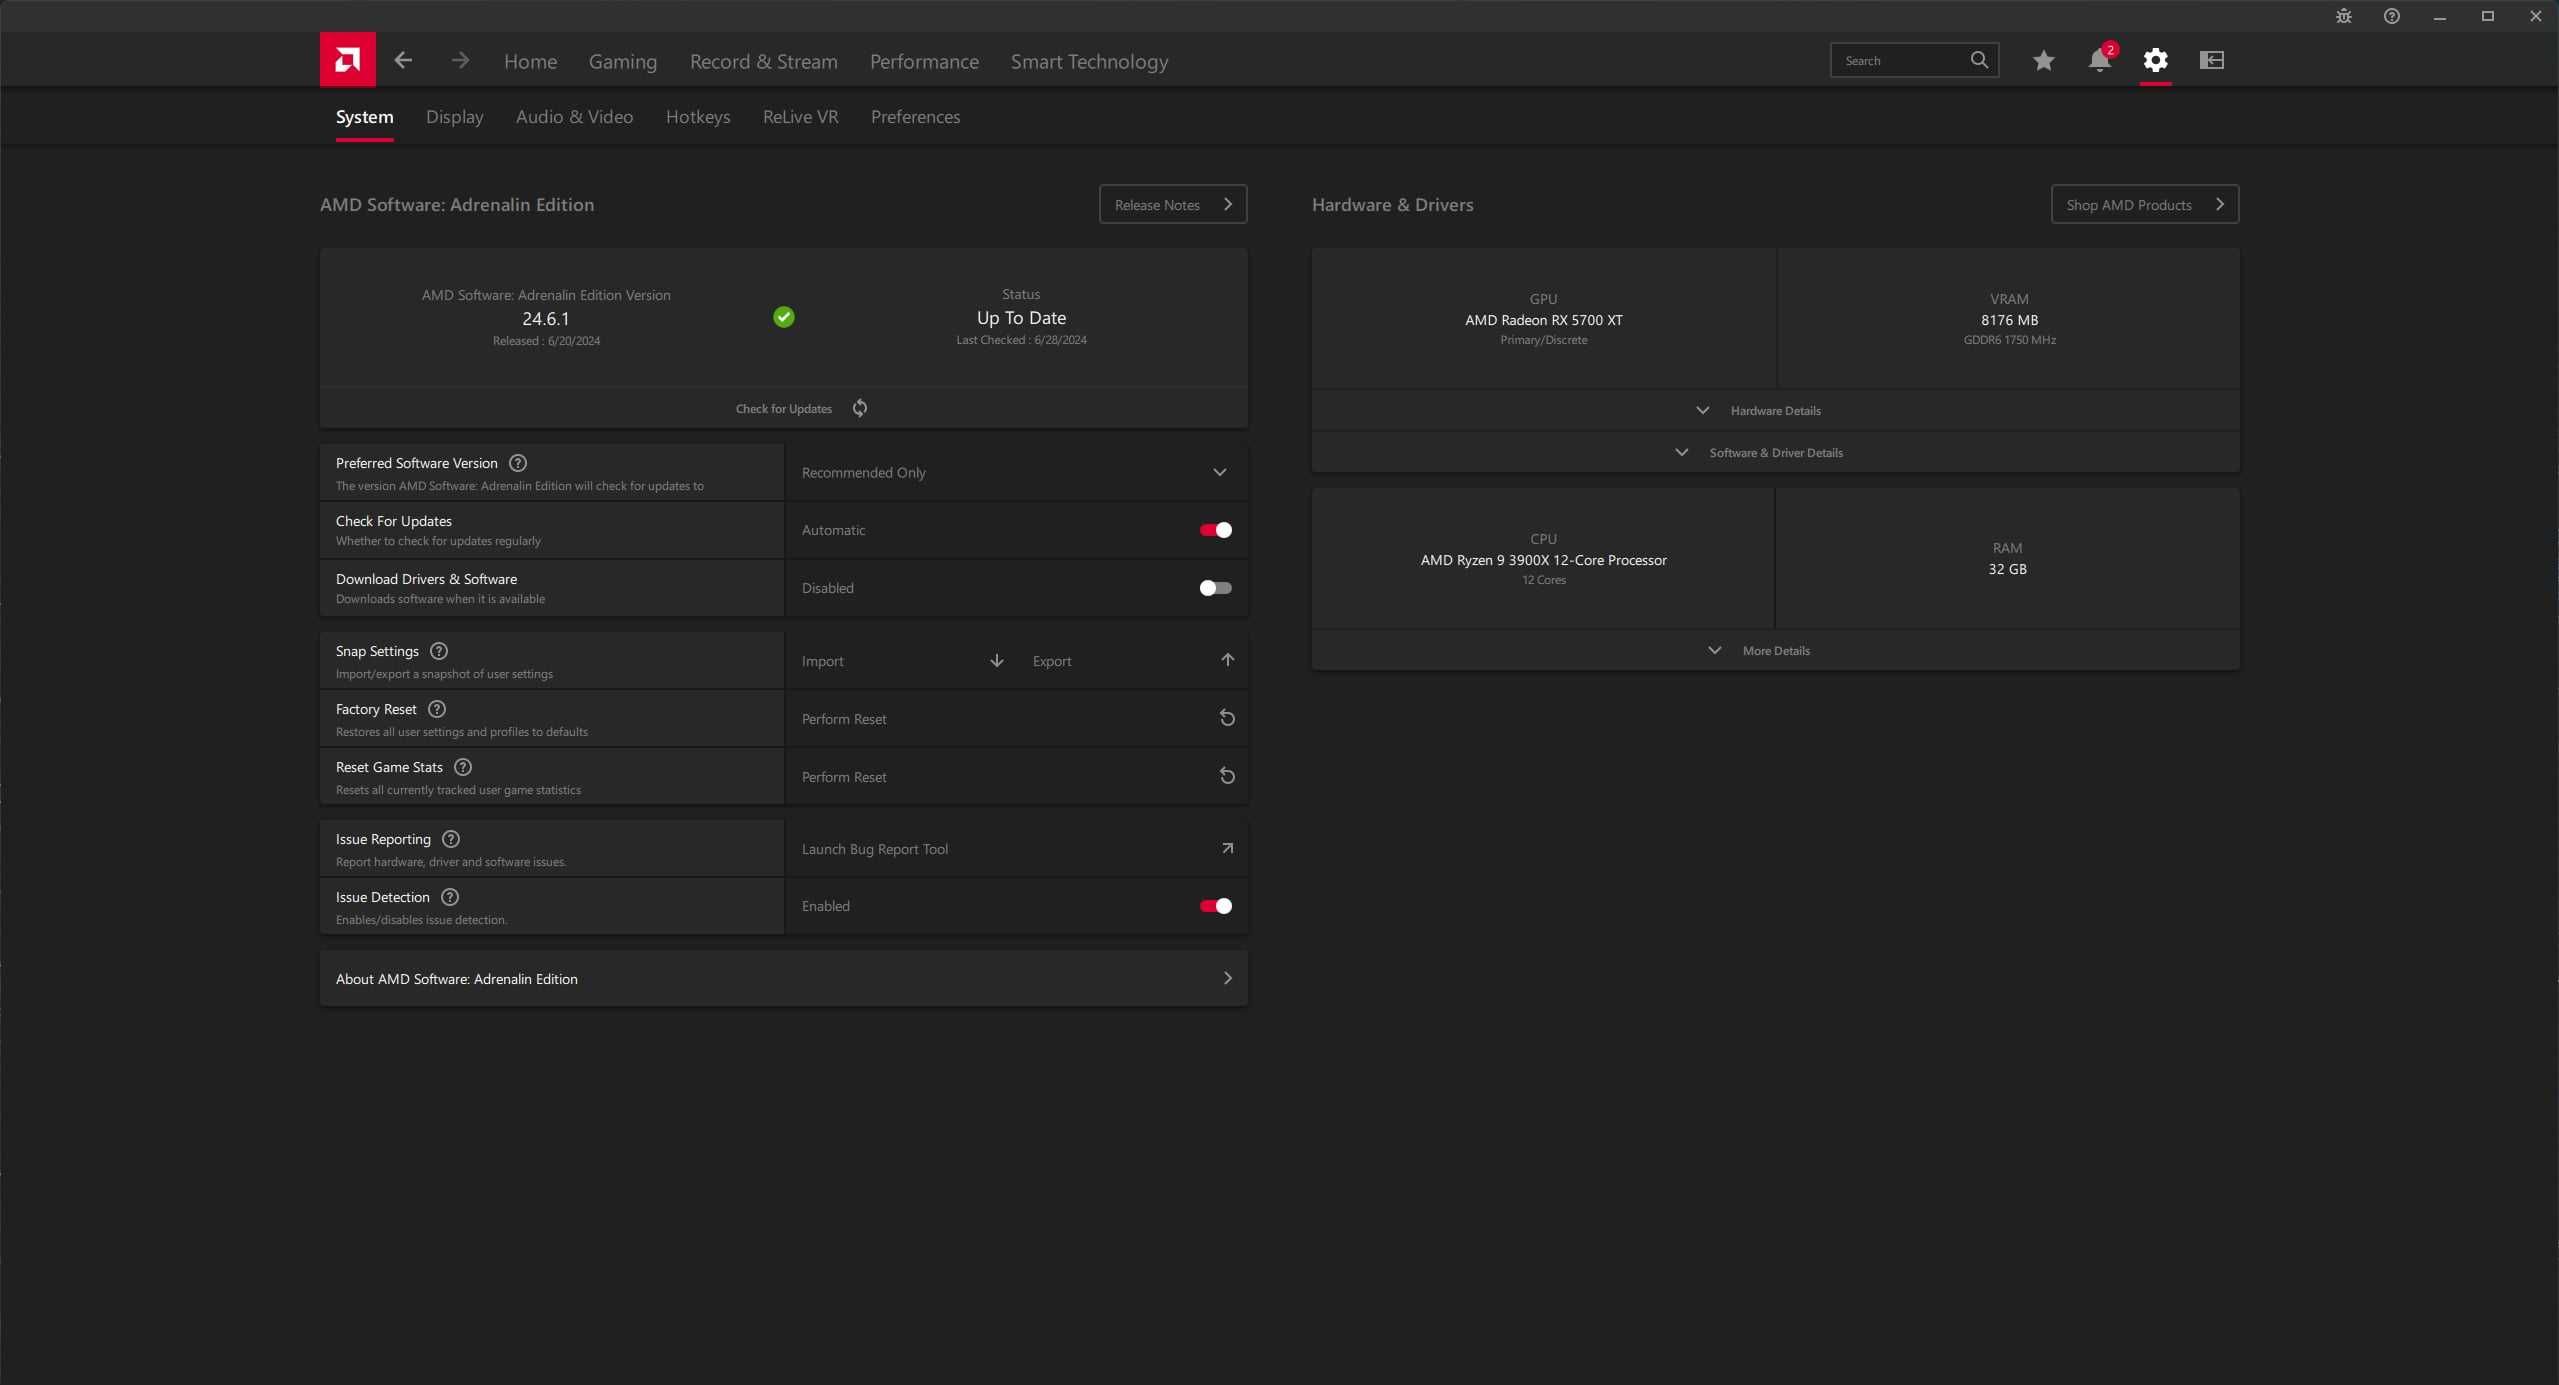The width and height of the screenshot is (2559, 1385).
Task: Show help for Issue Reporting
Action: coord(450,839)
